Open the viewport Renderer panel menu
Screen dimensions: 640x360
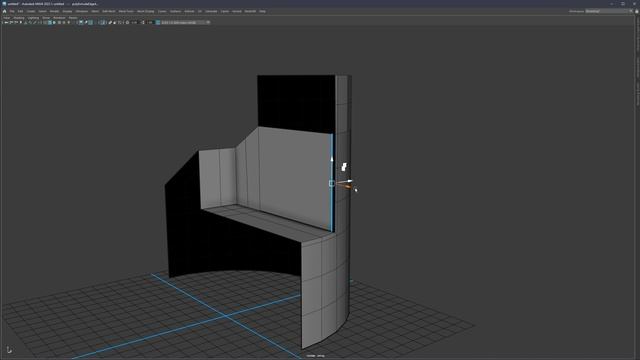tap(59, 18)
